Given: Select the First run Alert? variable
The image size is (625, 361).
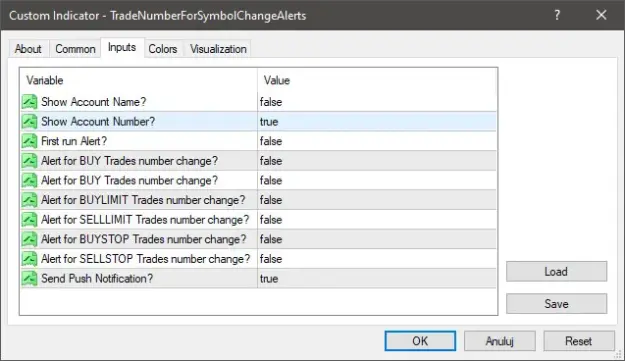Looking at the screenshot, I should 74,141.
